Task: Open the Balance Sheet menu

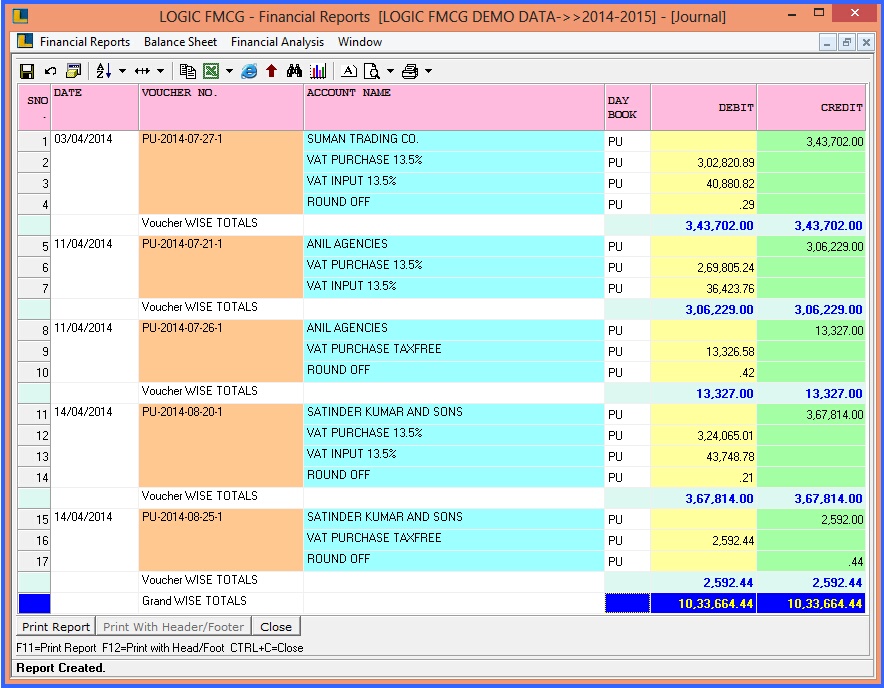Action: (180, 42)
